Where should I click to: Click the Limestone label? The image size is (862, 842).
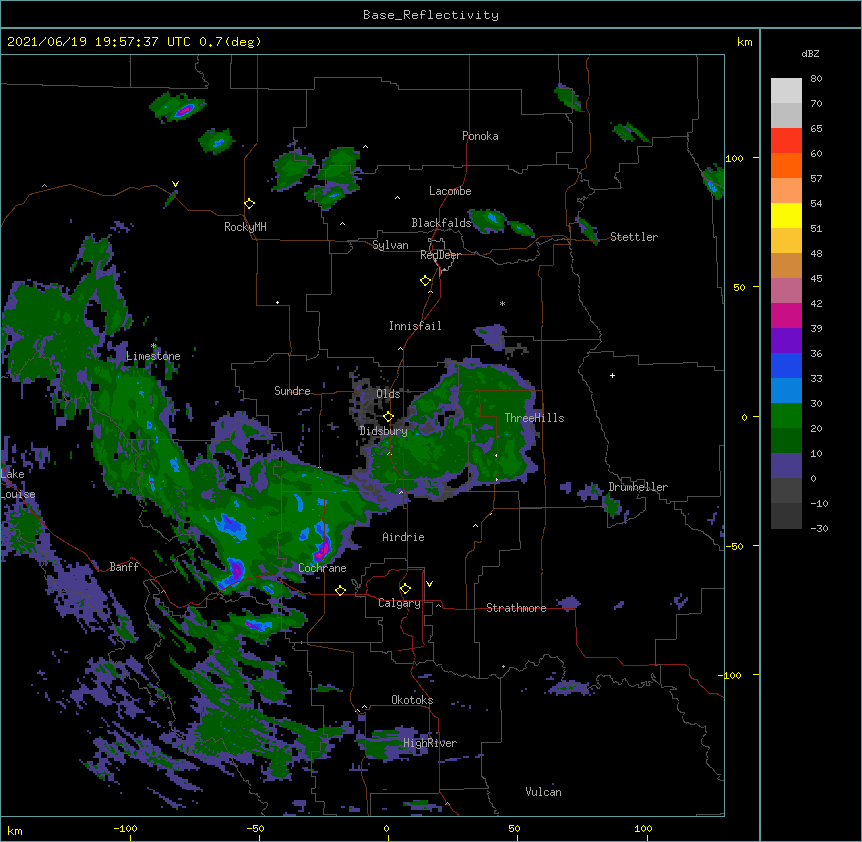pos(153,356)
